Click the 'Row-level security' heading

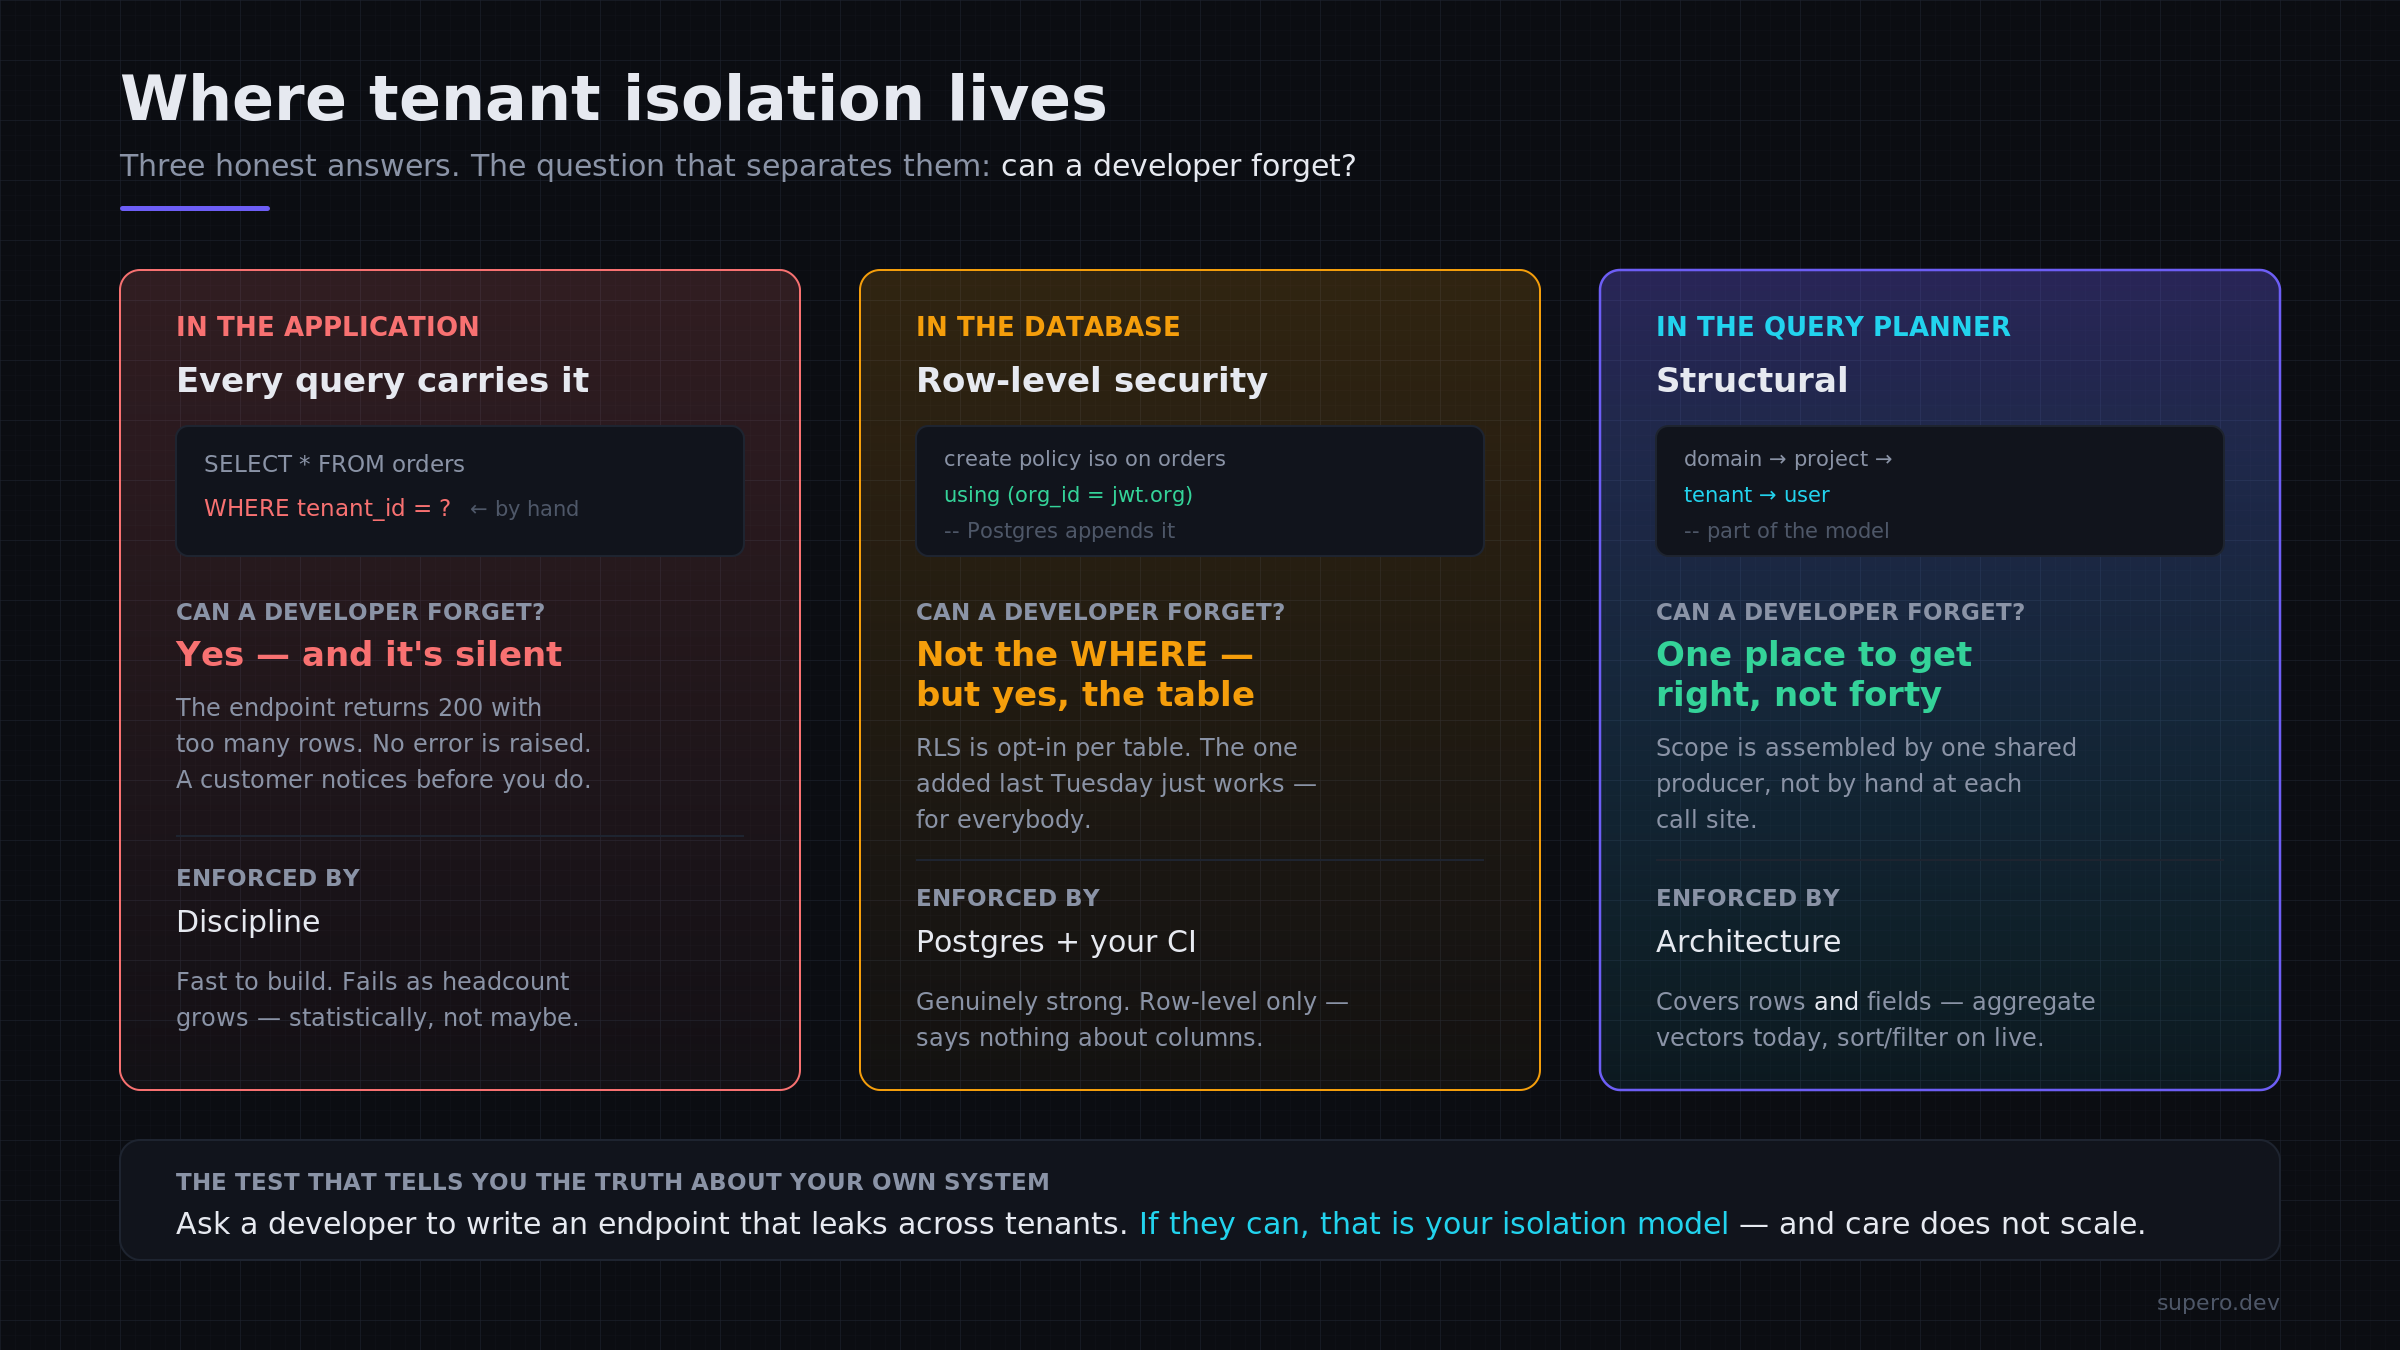[x=1091, y=380]
